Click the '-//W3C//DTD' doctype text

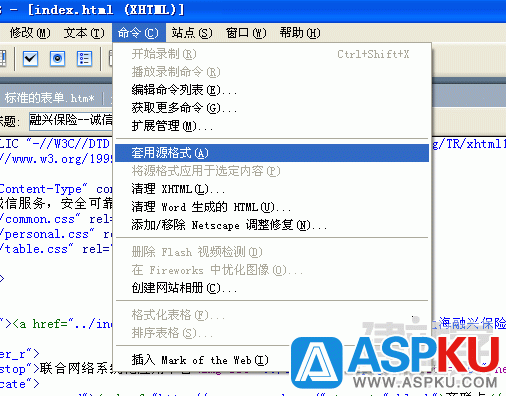71,144
